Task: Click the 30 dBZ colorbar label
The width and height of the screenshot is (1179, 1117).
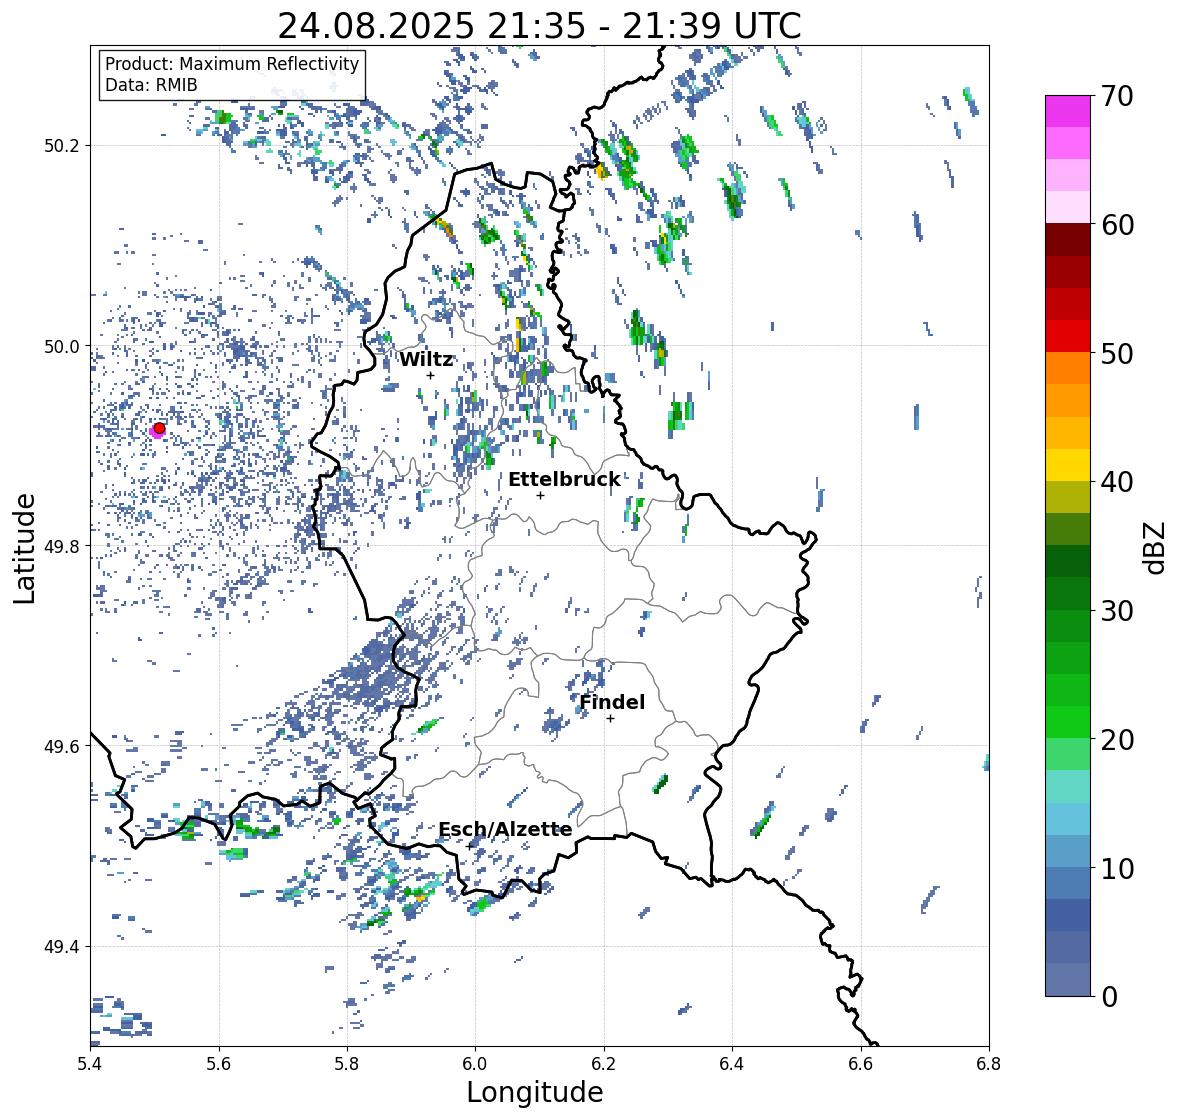Action: click(x=1117, y=610)
